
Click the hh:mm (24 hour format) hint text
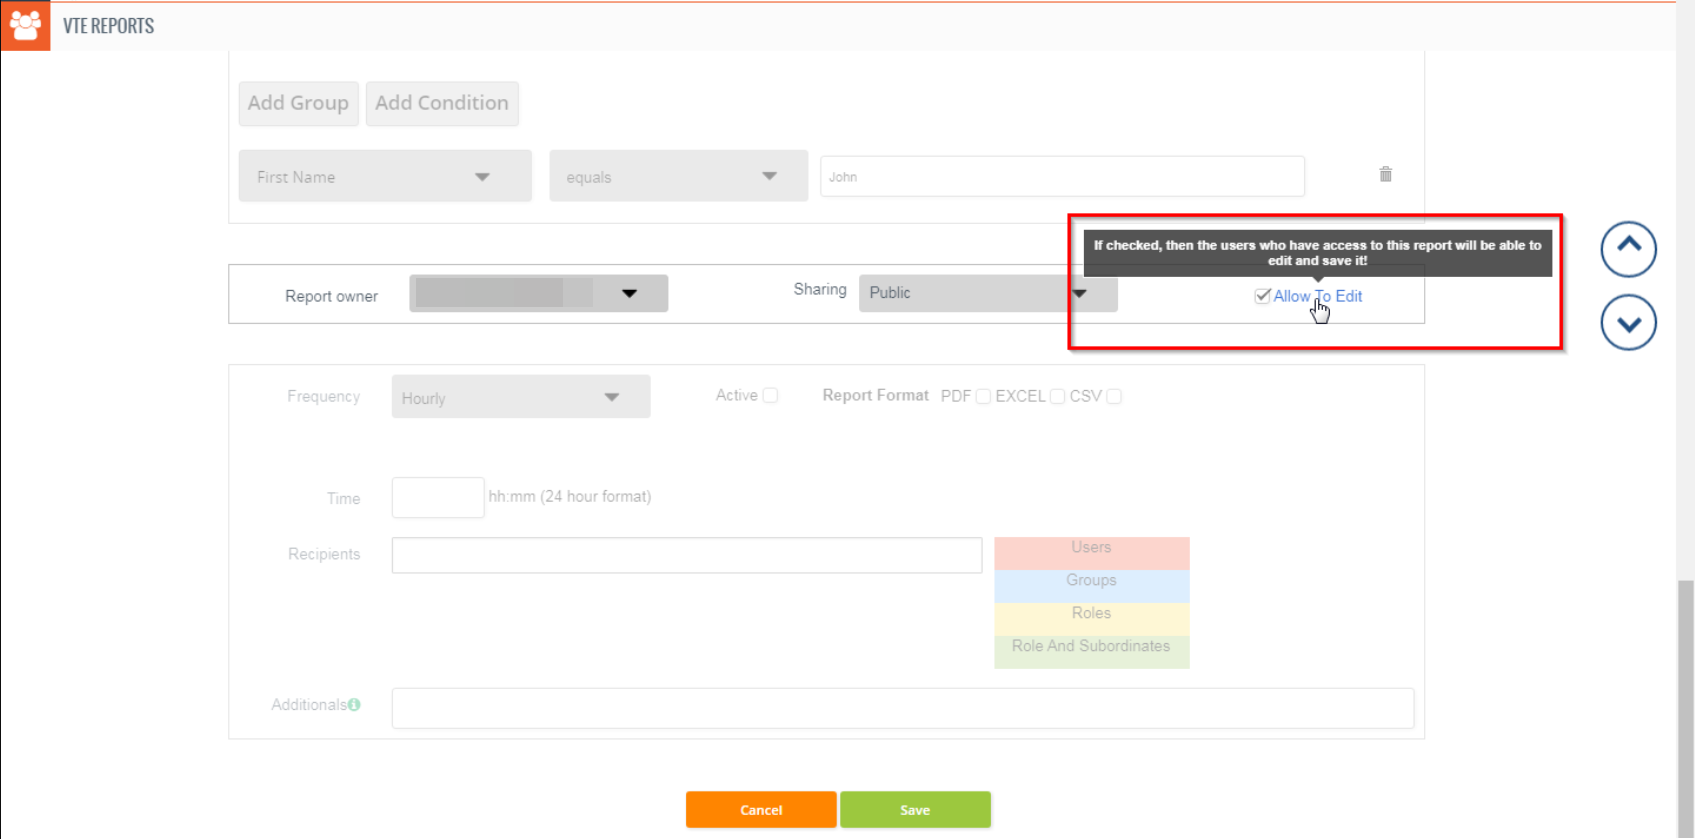tap(570, 496)
